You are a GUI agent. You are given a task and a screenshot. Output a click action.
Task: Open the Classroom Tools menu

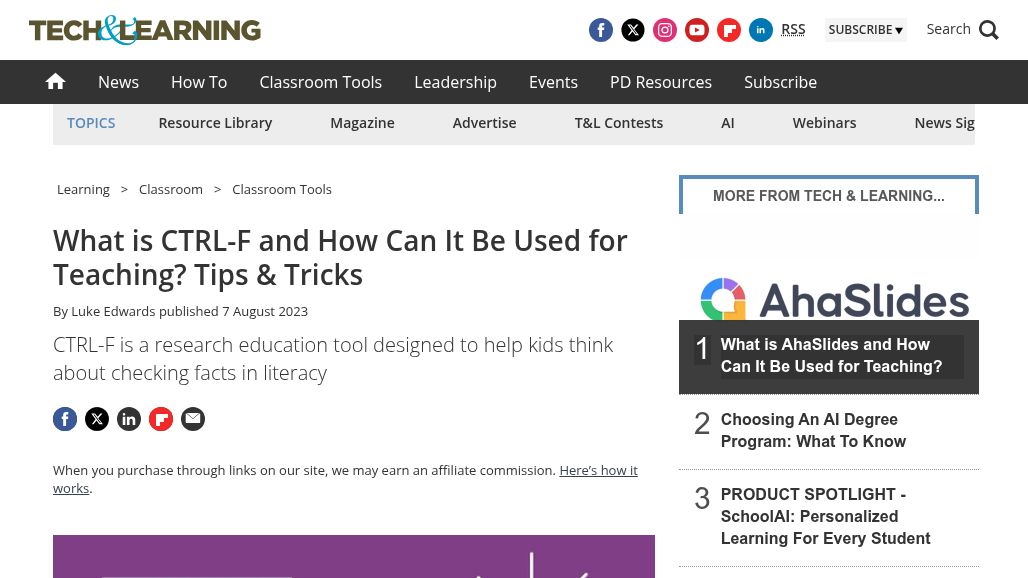click(x=320, y=82)
